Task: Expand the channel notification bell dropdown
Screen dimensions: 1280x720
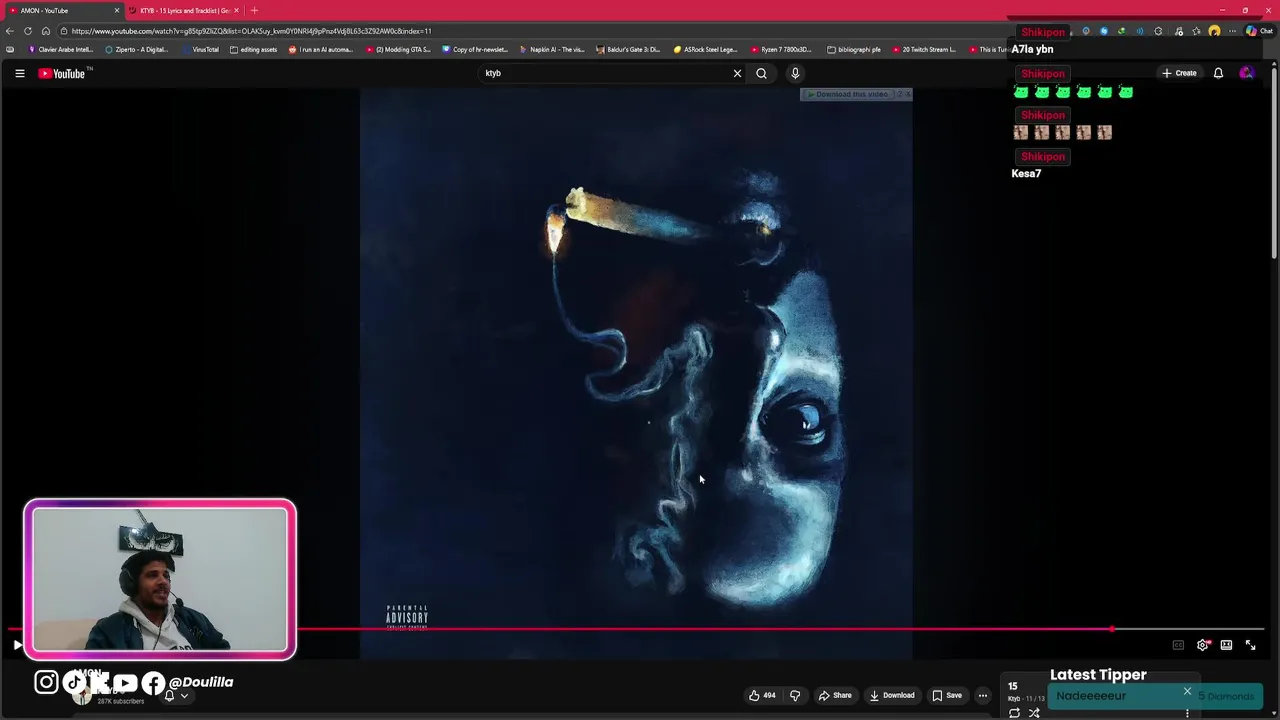Action: coord(176,696)
